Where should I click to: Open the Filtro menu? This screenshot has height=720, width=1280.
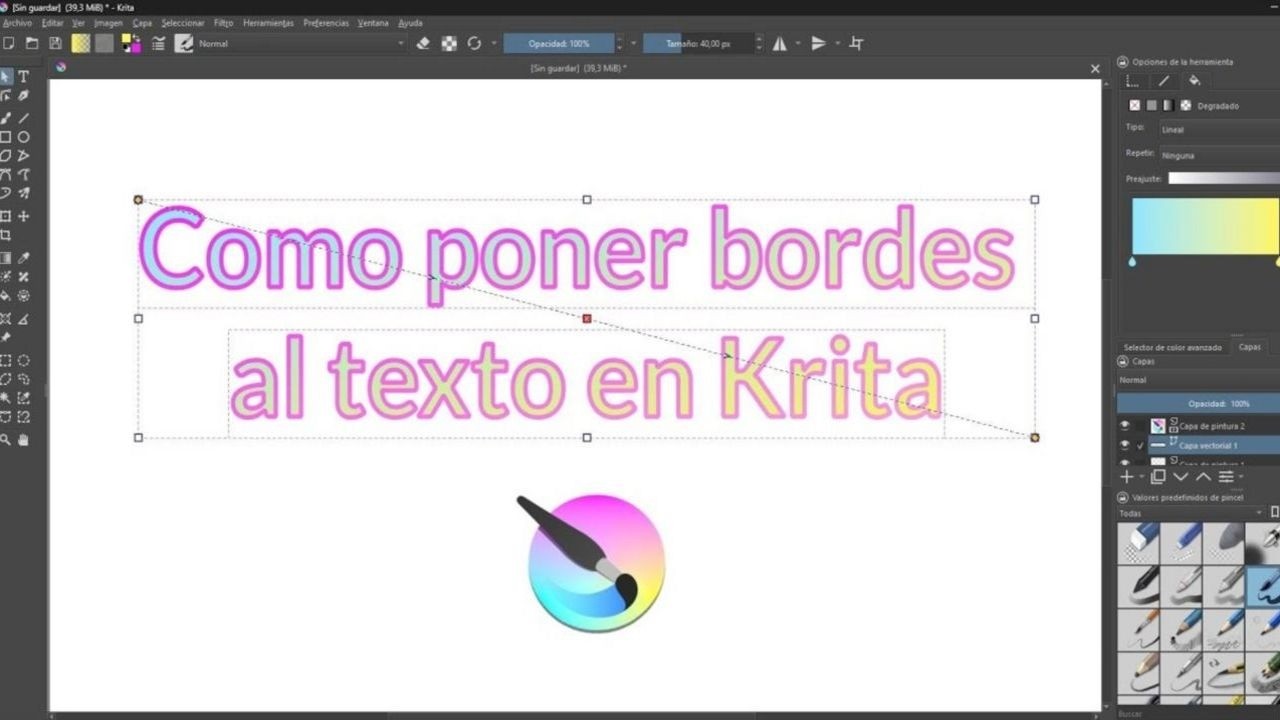click(223, 22)
